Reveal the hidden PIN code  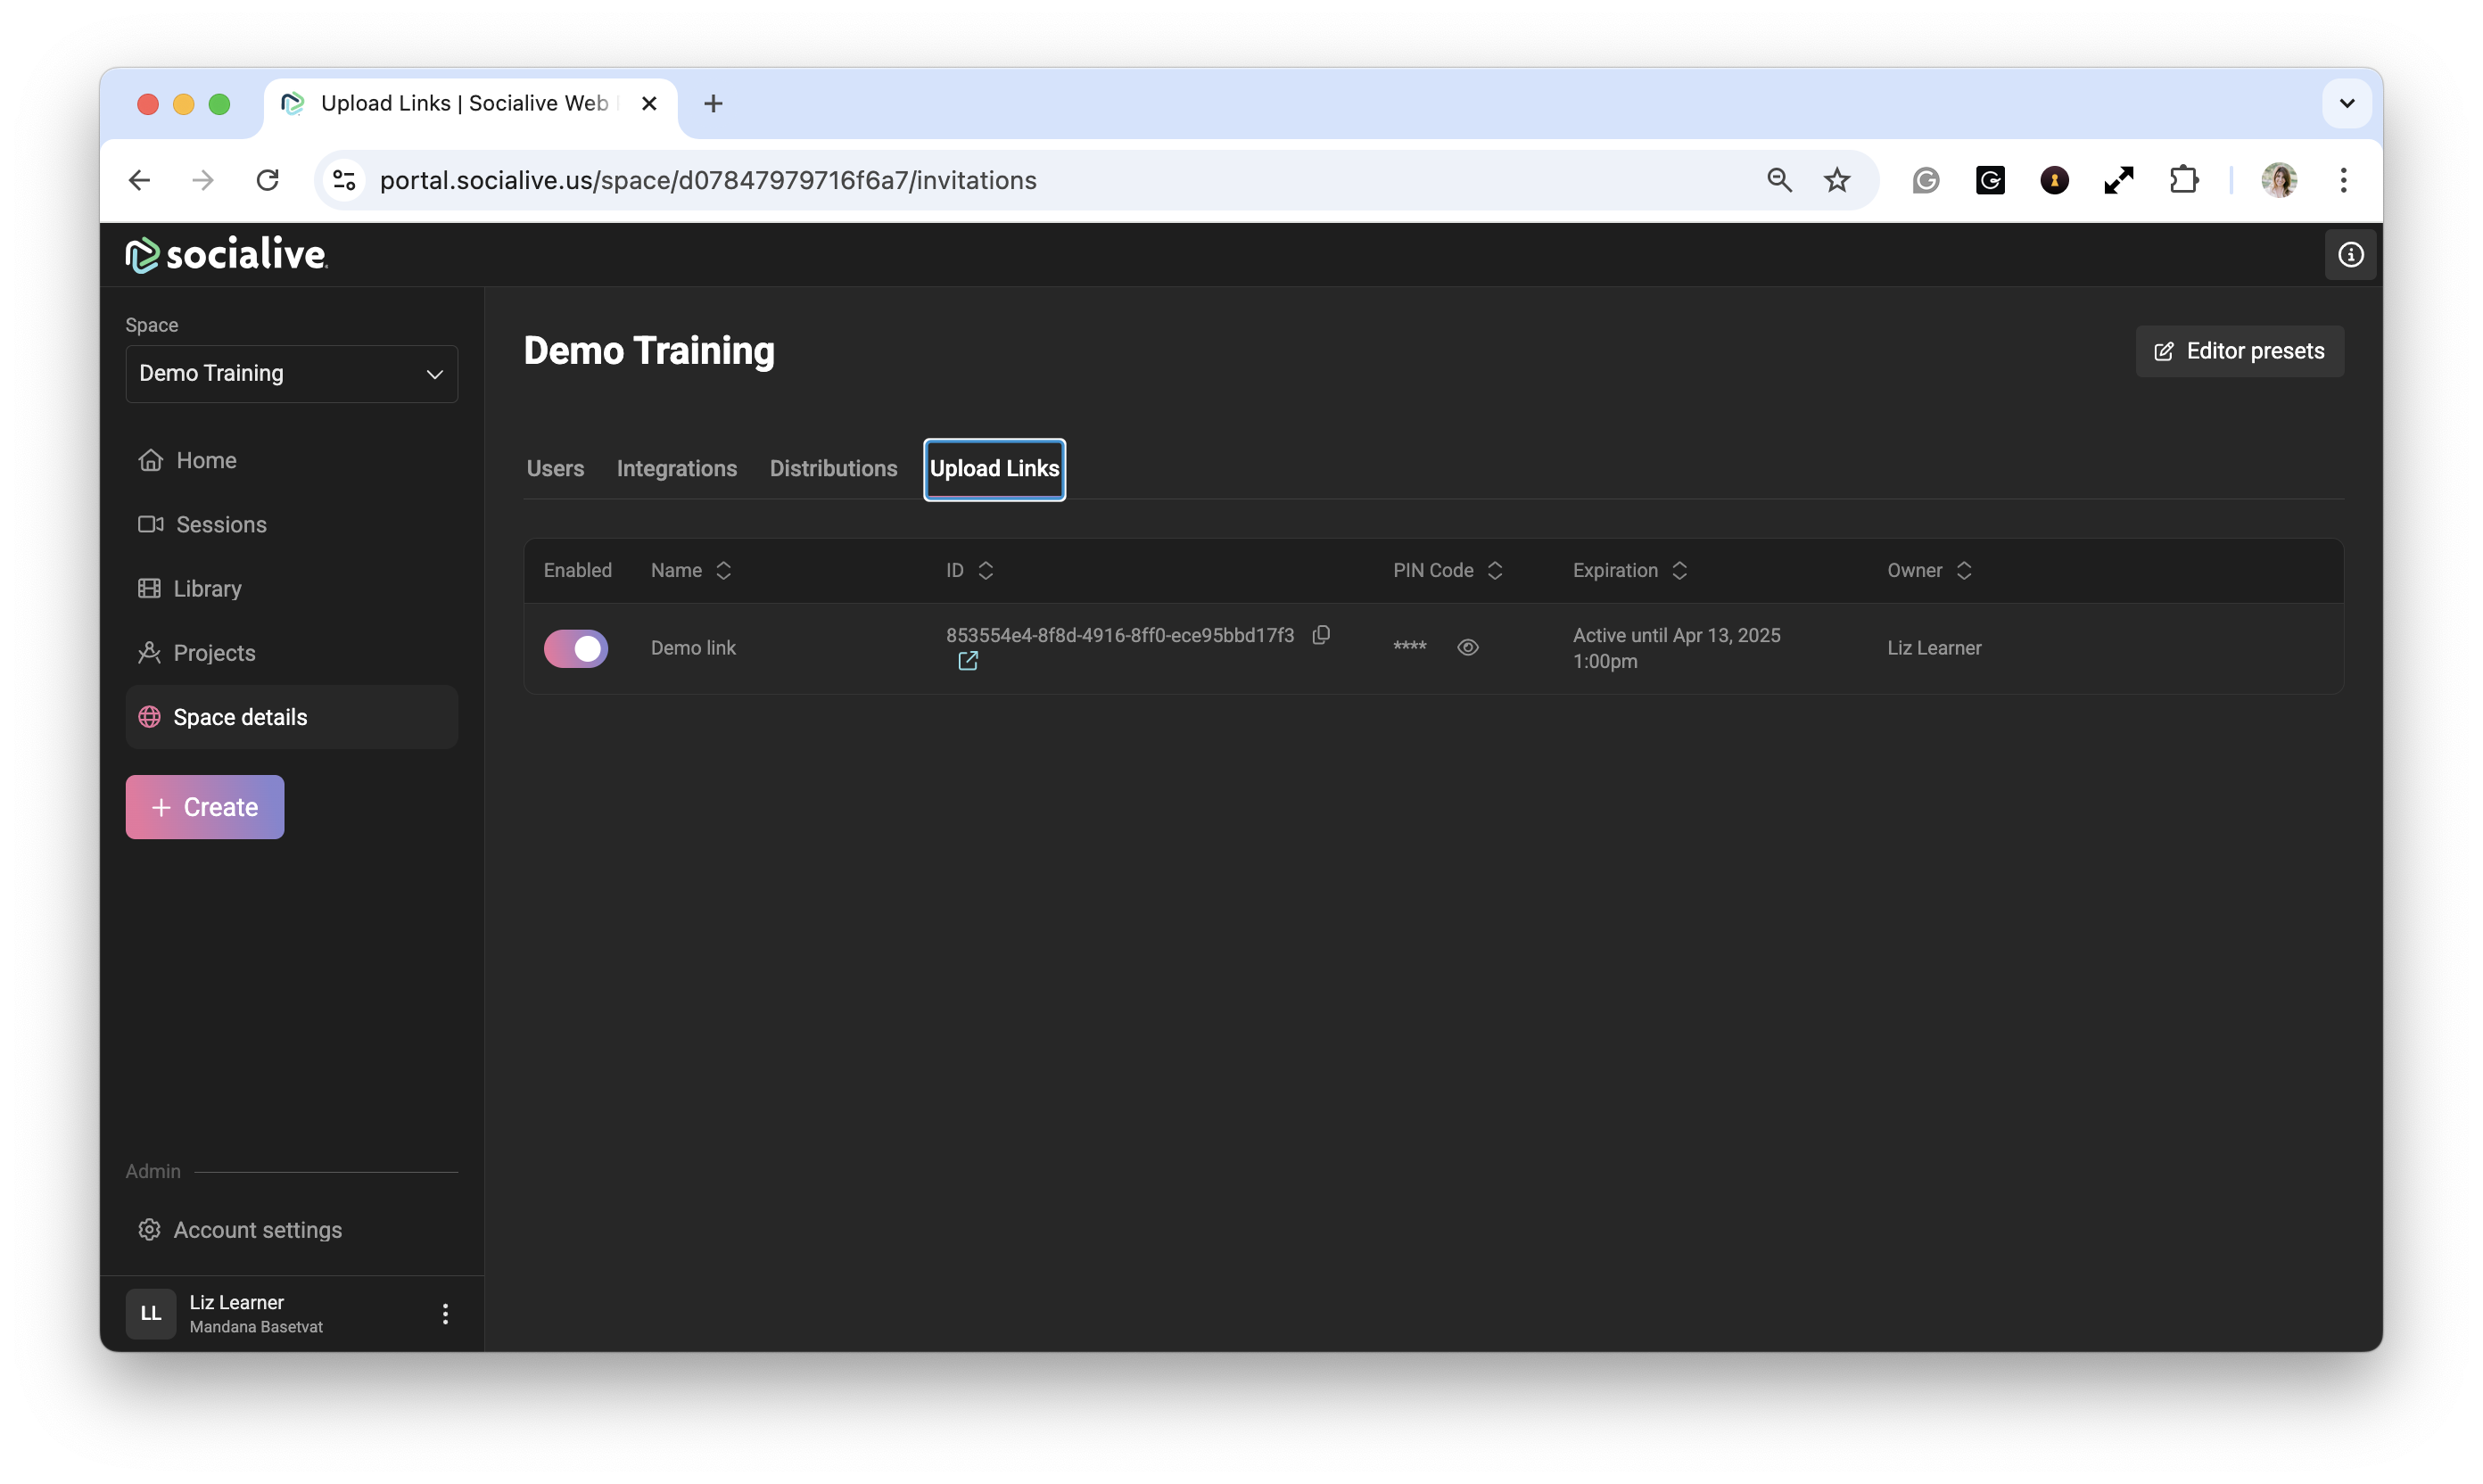[x=1467, y=648]
